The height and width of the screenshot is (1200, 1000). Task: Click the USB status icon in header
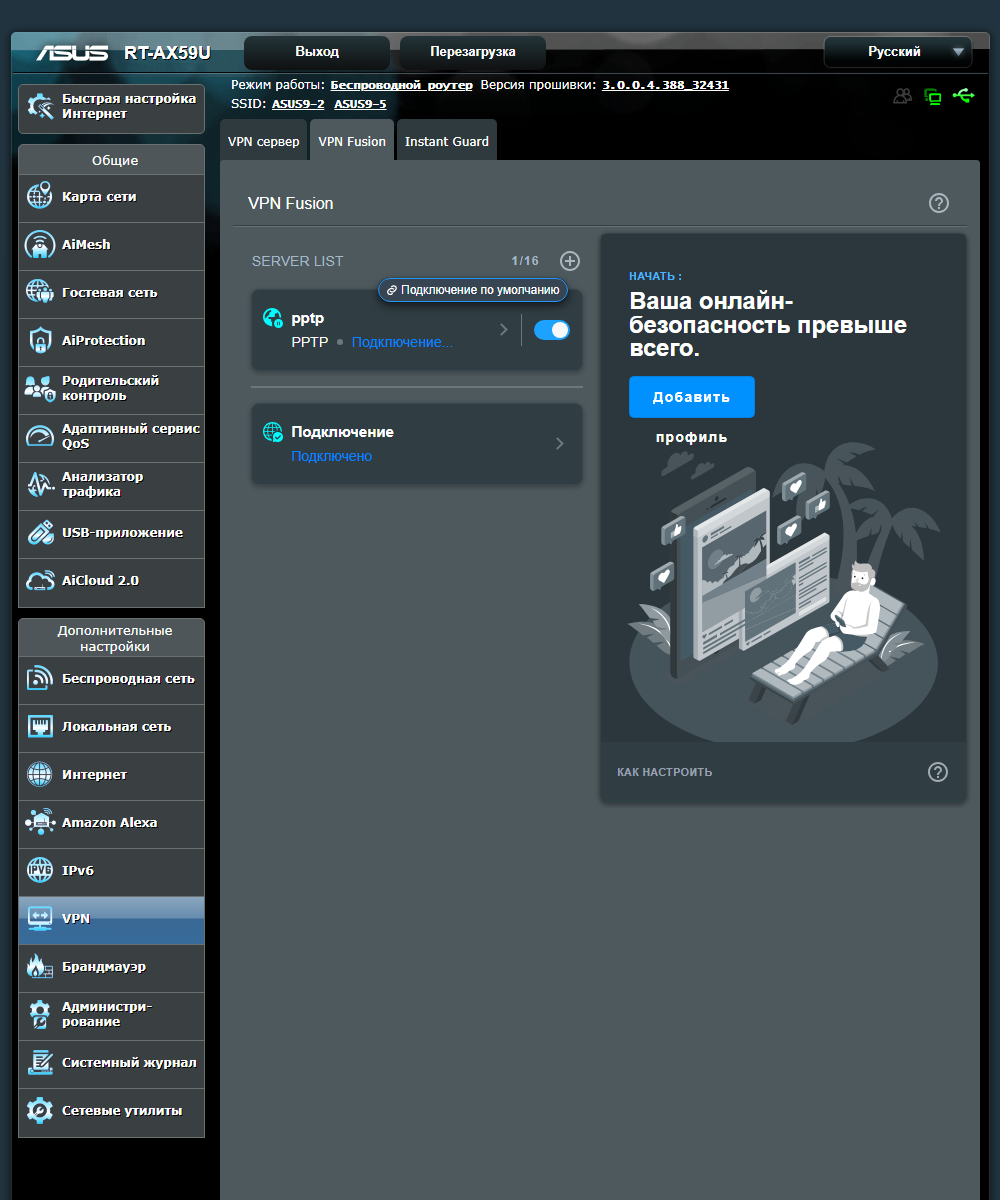[x=964, y=95]
